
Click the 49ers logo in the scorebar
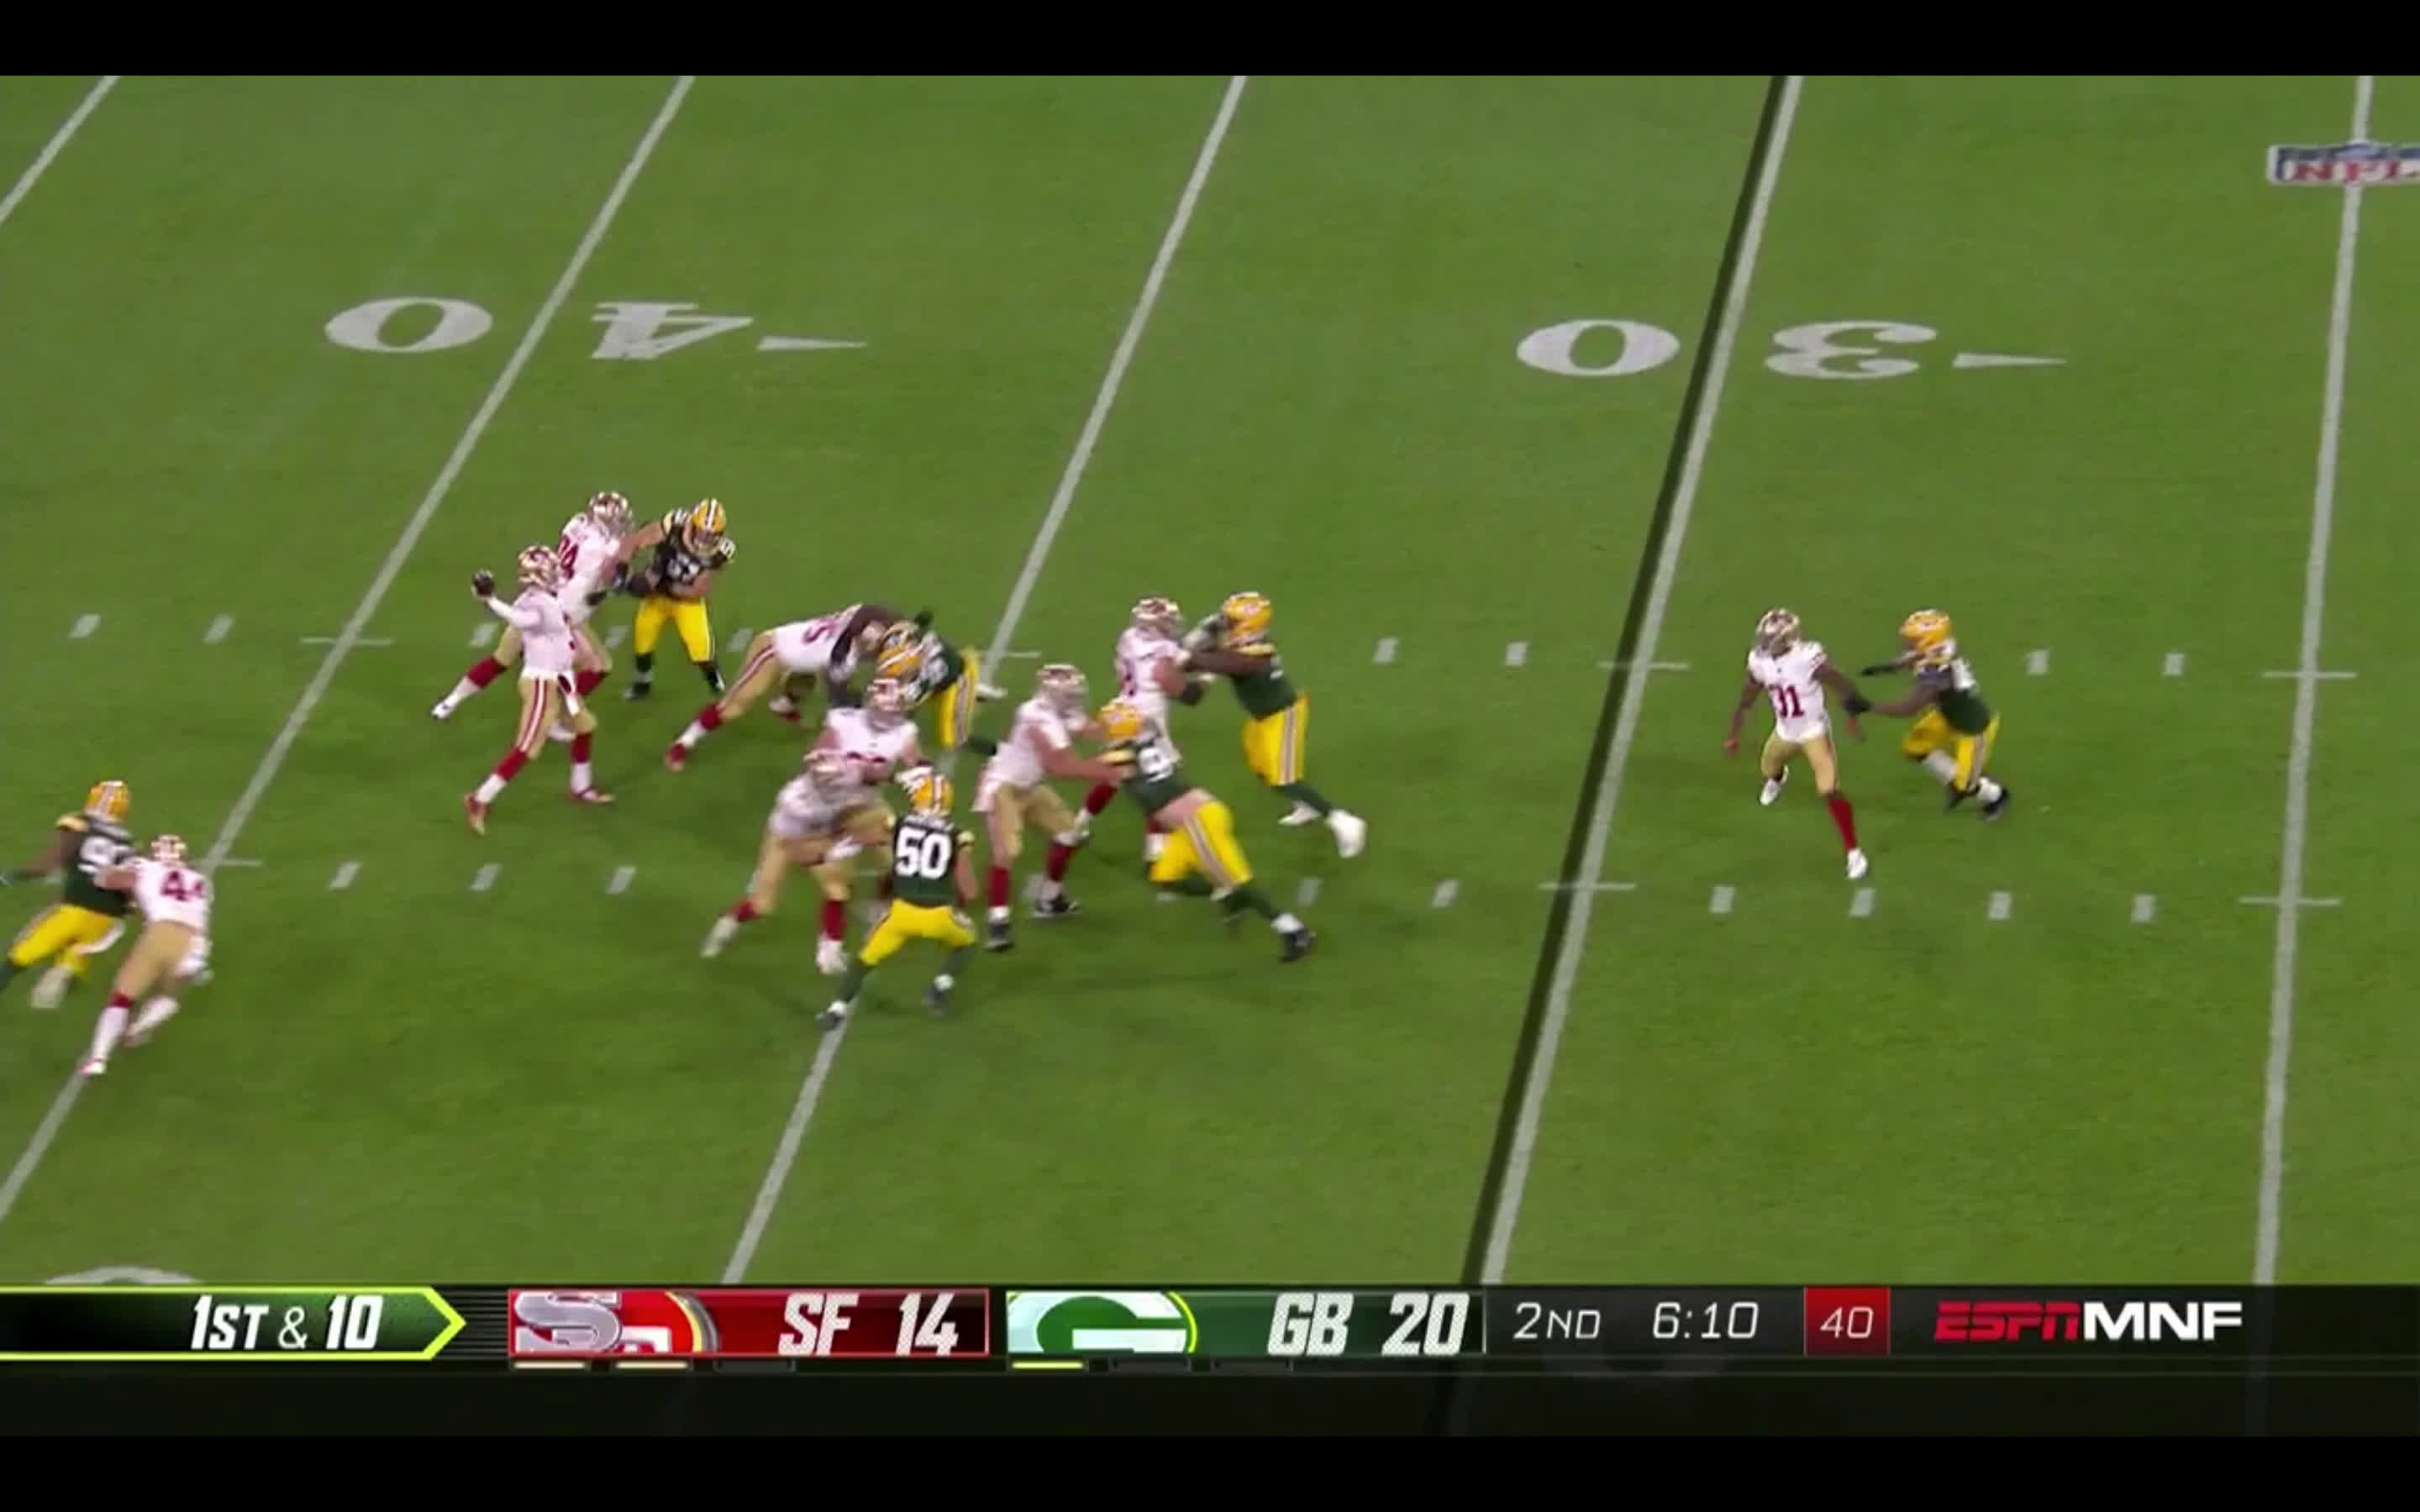point(613,1322)
